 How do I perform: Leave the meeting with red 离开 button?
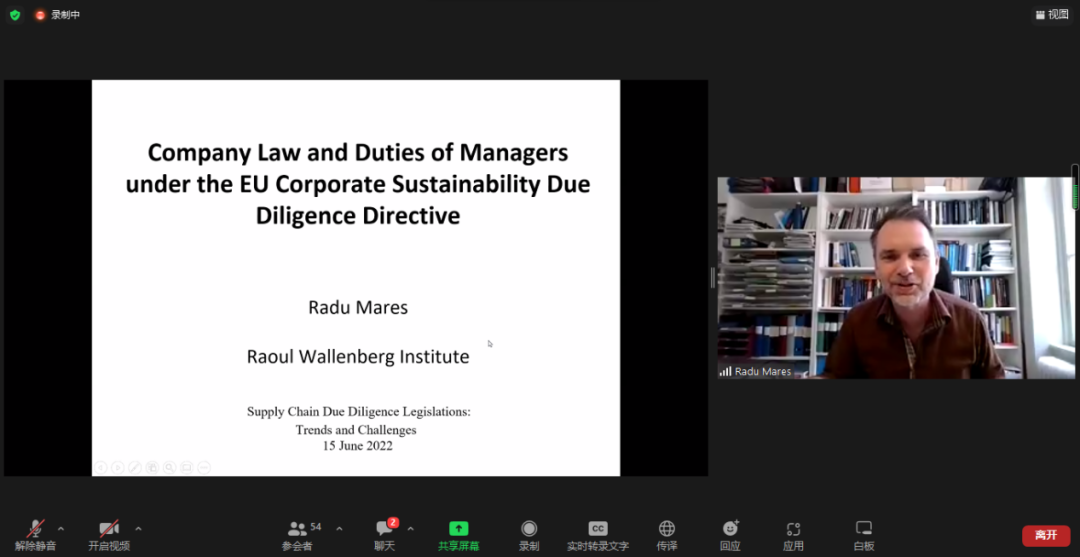click(1045, 535)
